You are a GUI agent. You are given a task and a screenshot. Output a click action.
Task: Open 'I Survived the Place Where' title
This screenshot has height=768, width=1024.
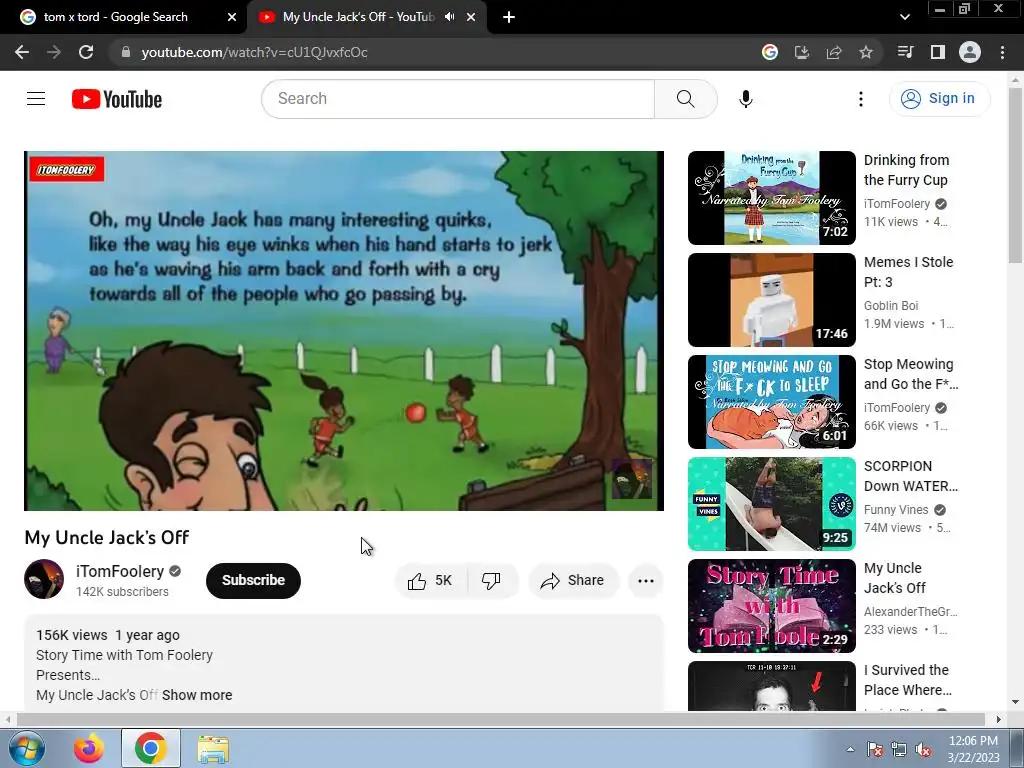(x=908, y=680)
